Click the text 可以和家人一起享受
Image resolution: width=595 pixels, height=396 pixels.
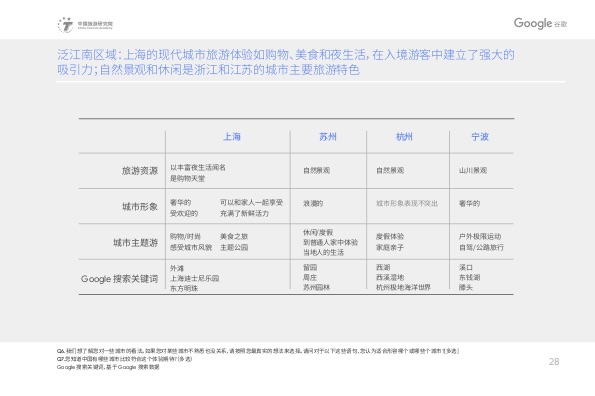(252, 203)
